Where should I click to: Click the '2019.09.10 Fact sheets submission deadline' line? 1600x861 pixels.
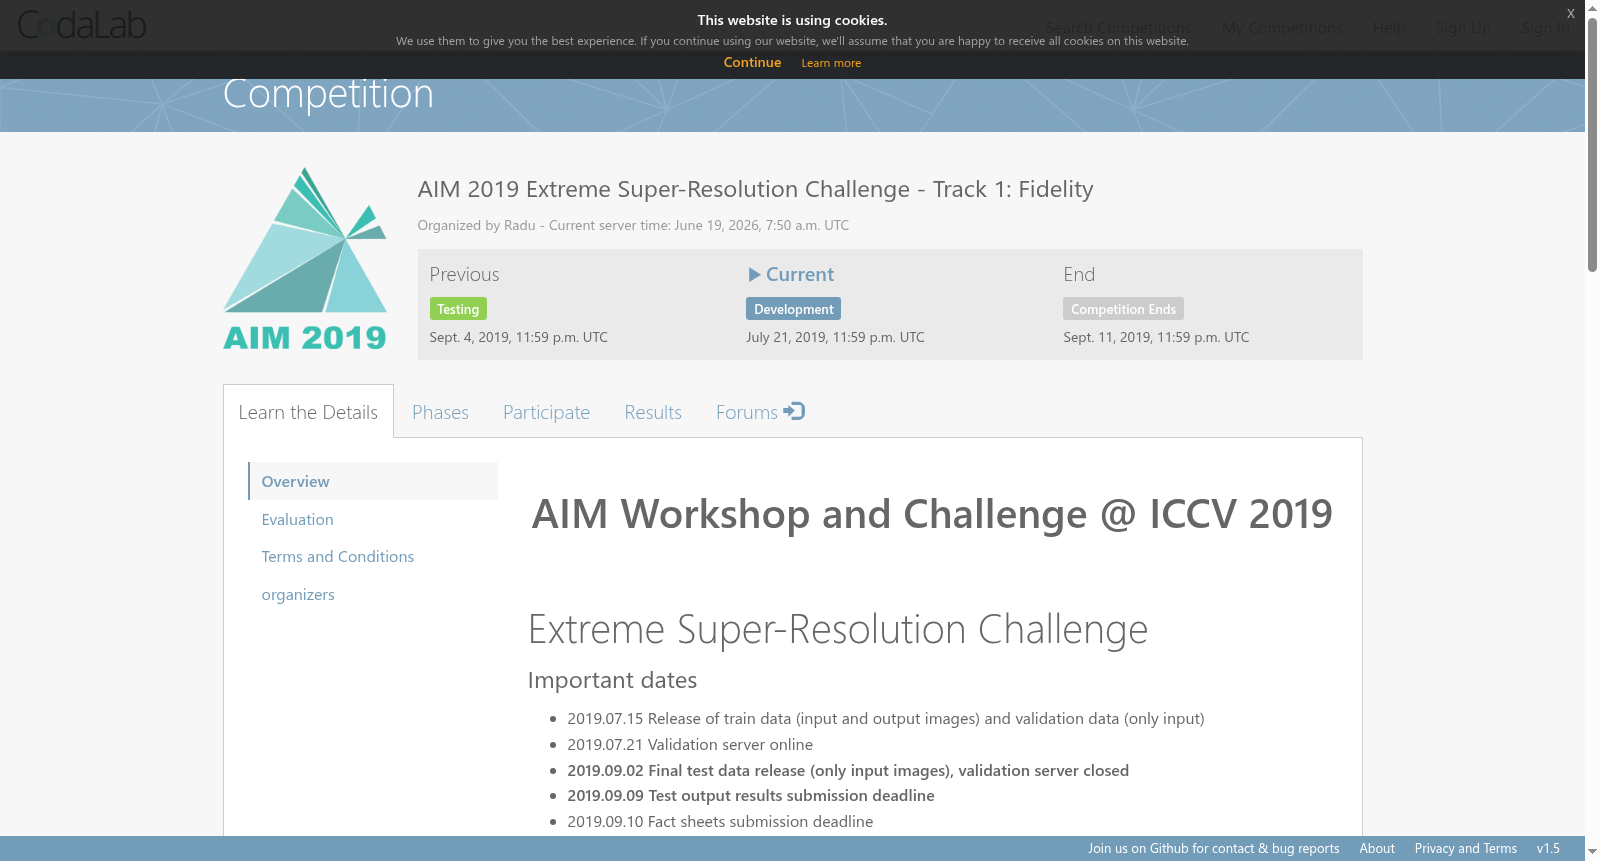(720, 821)
